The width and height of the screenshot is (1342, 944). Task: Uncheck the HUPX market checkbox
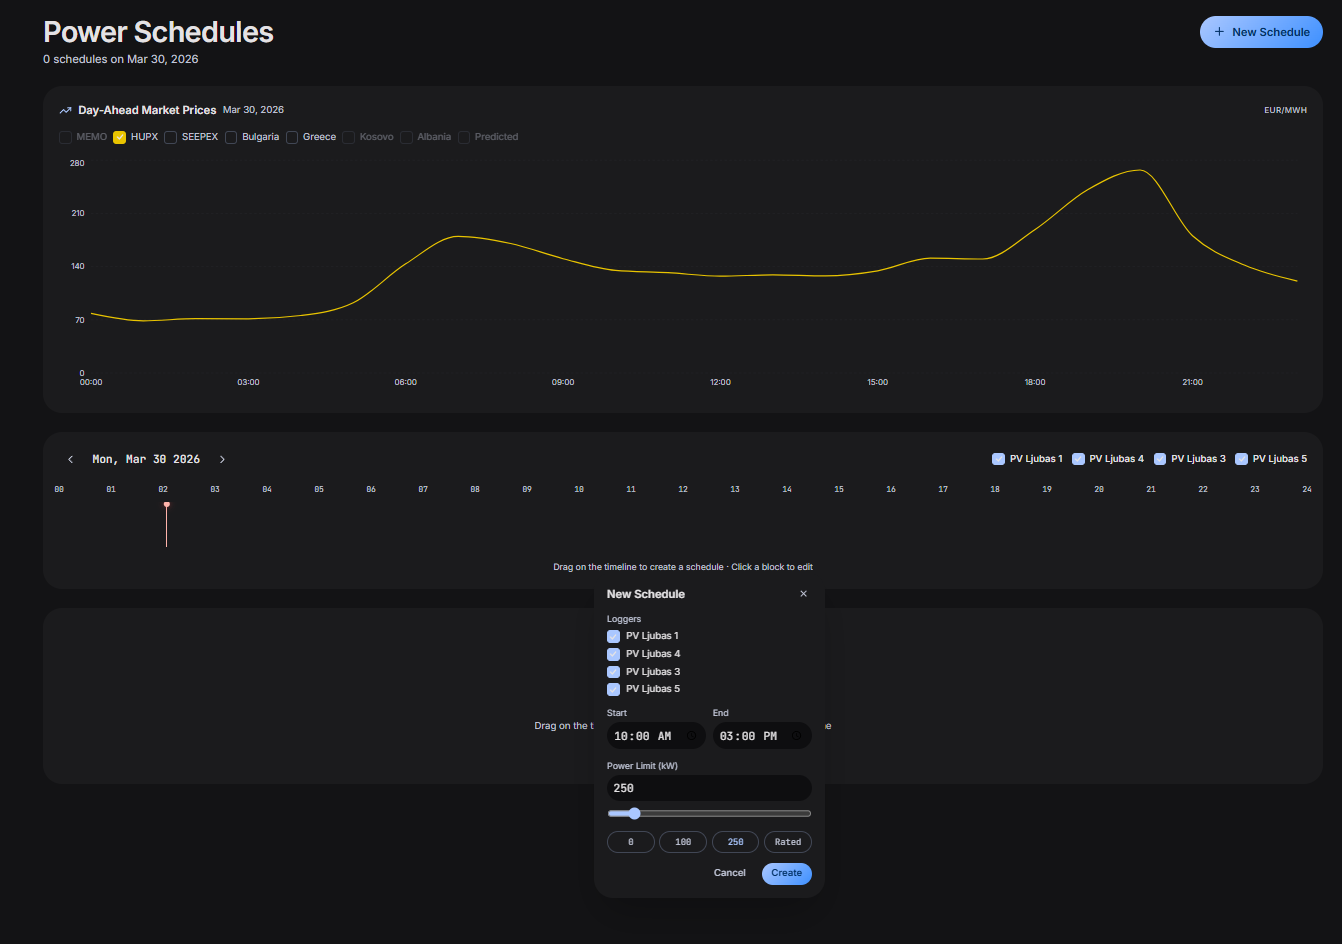point(120,137)
